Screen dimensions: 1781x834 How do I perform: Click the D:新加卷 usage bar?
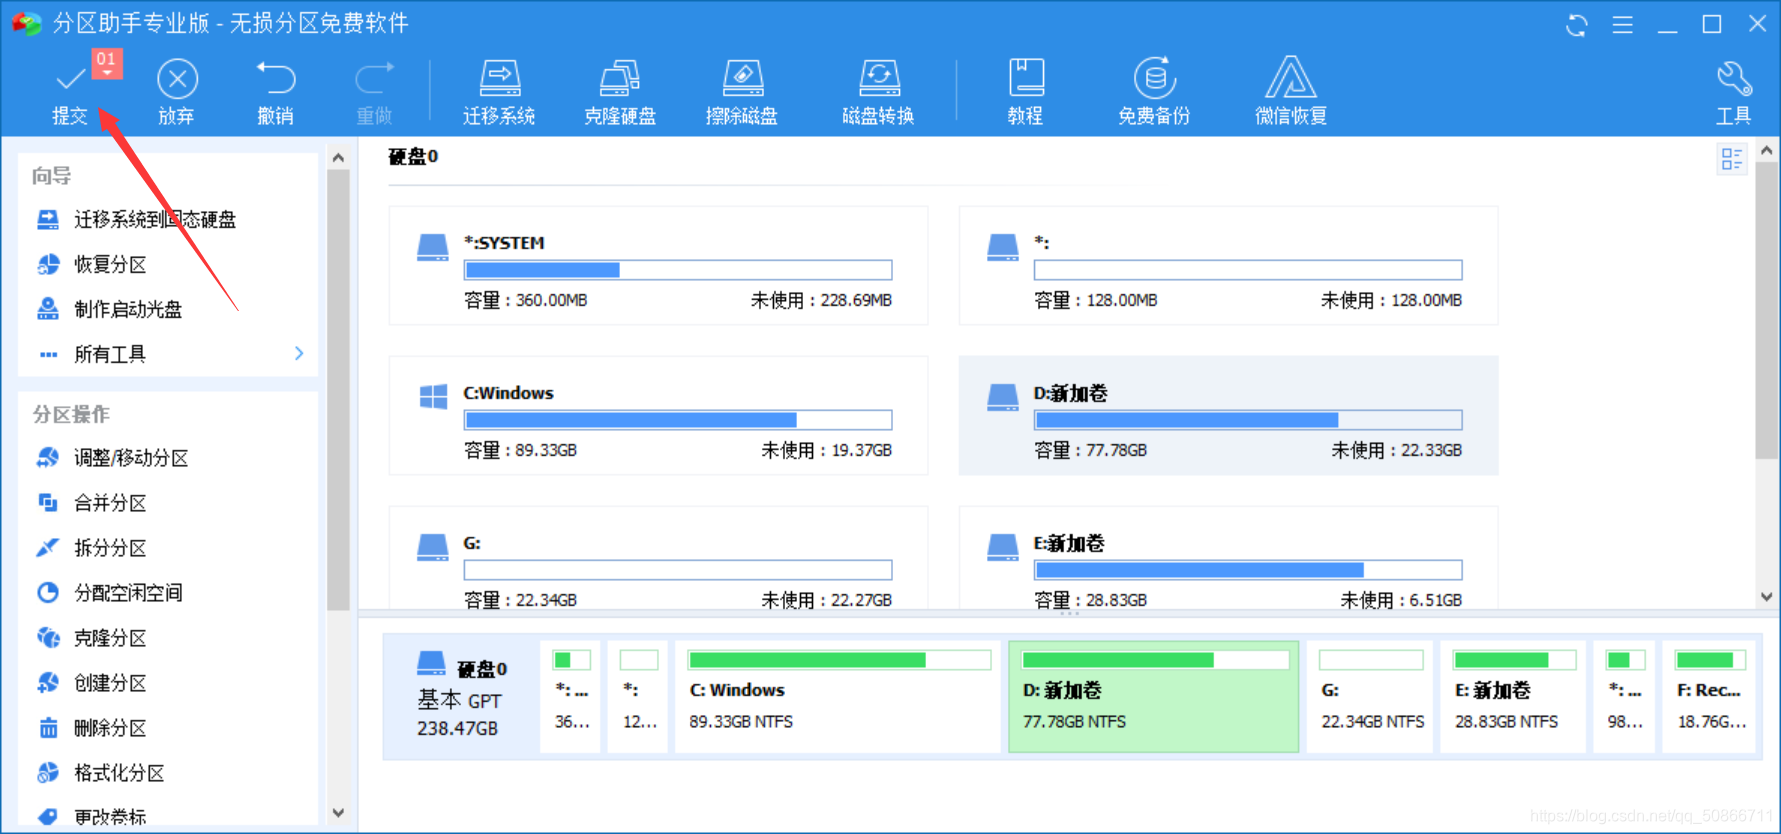[1248, 420]
